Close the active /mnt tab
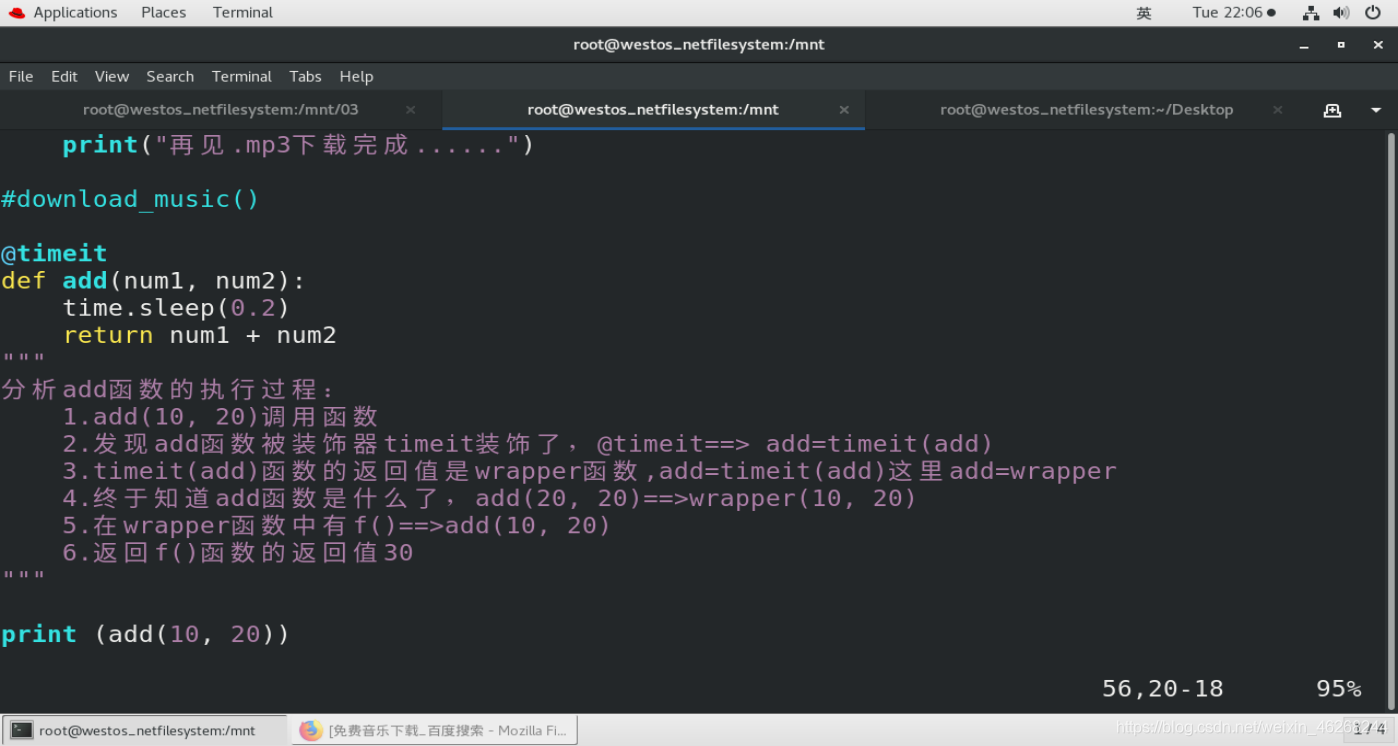The height and width of the screenshot is (746, 1398). point(844,110)
